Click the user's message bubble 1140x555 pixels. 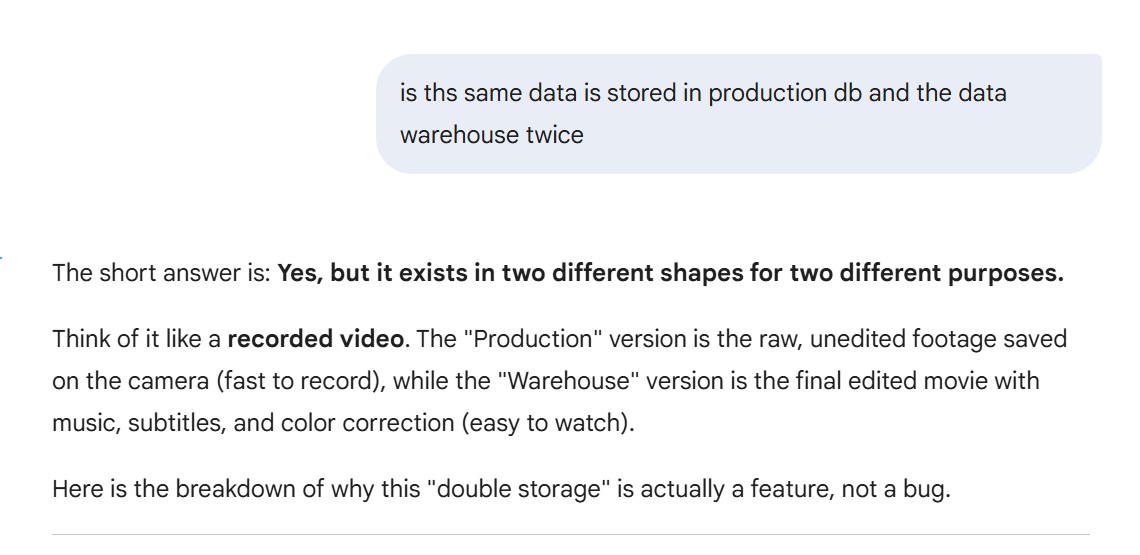coord(738,113)
